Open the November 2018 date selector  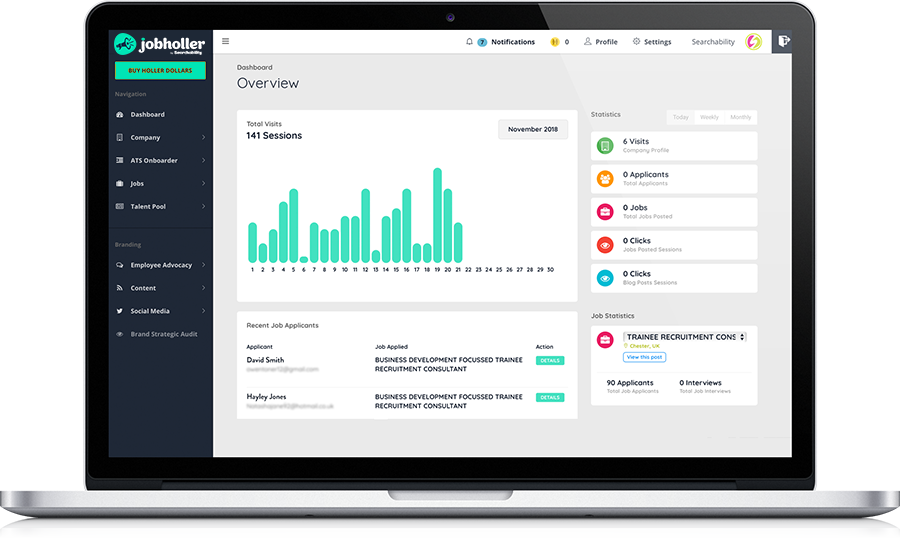(533, 129)
